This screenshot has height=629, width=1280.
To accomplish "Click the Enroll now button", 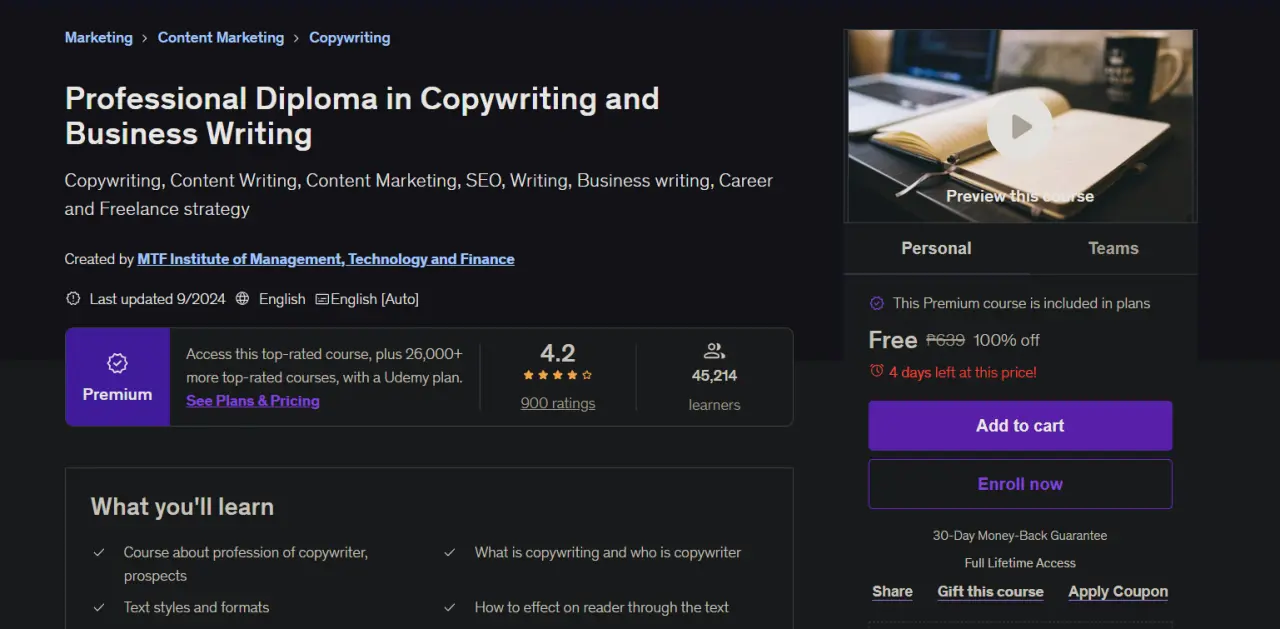I will tap(1020, 484).
